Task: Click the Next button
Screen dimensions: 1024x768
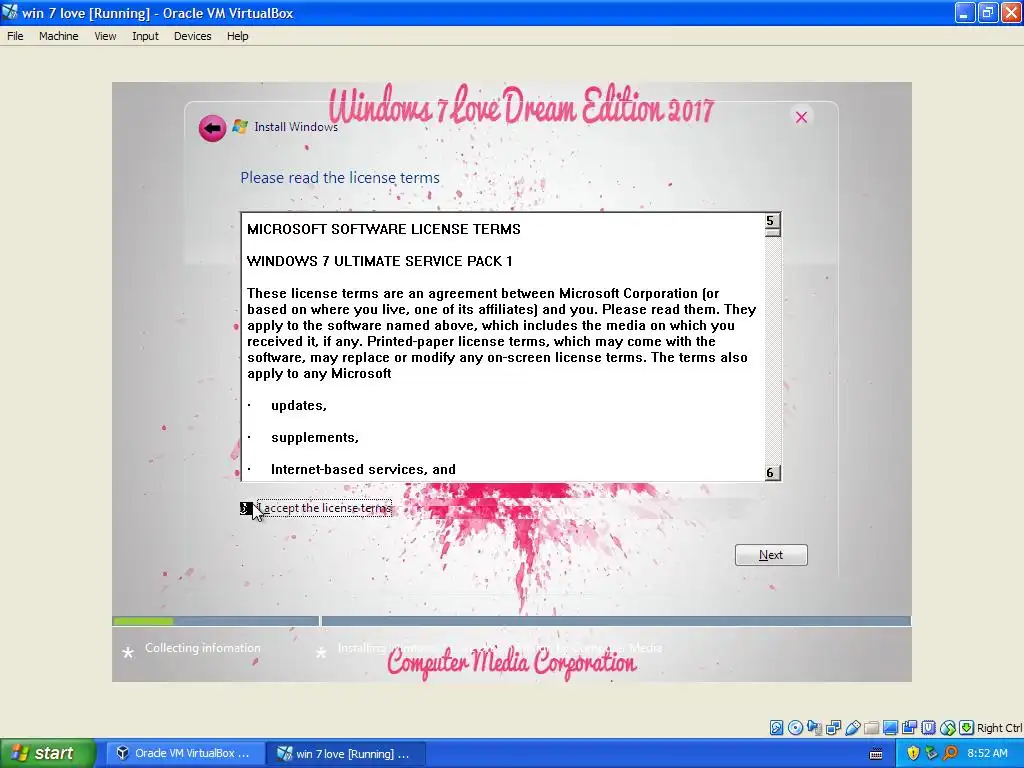Action: [x=771, y=554]
